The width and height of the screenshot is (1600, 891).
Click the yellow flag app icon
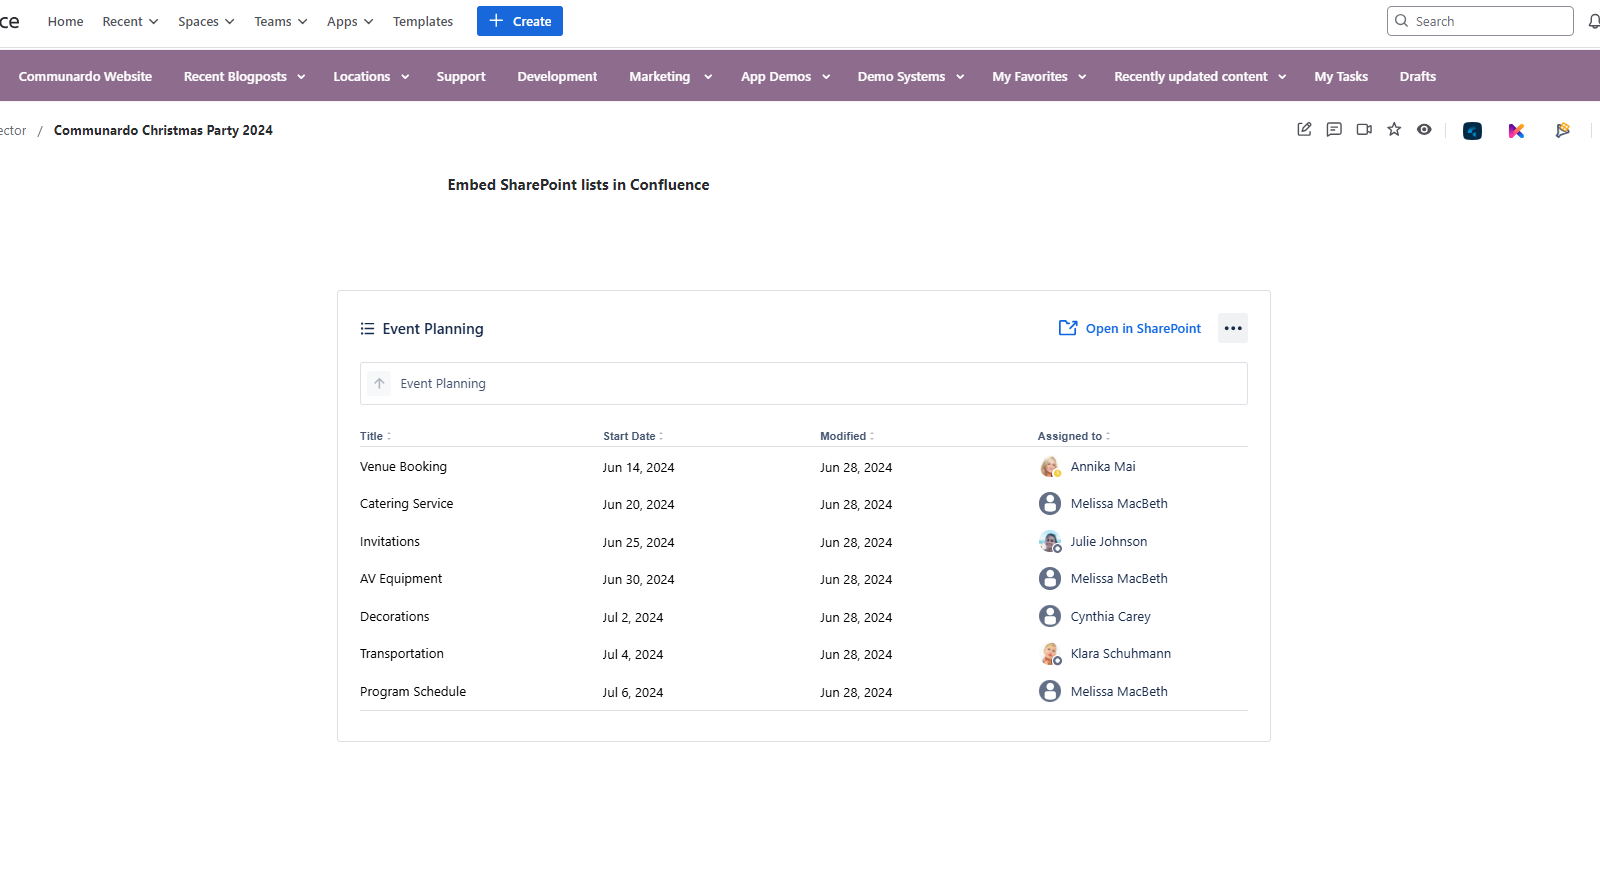click(1562, 130)
